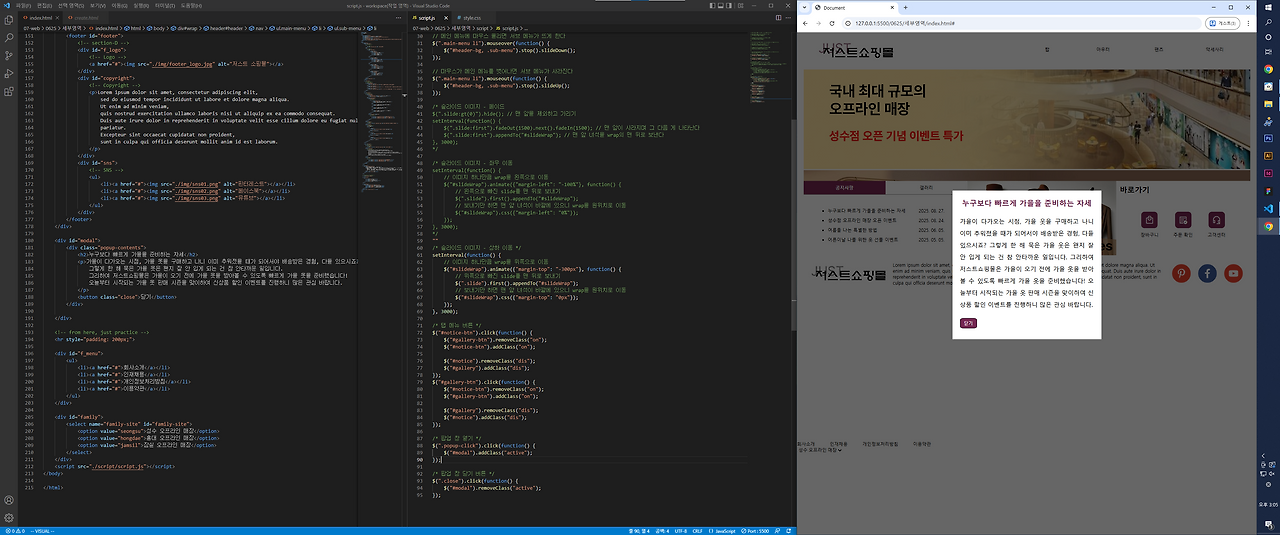
Task: Click the 팬츠 navigation link on webpage
Action: [x=1158, y=49]
